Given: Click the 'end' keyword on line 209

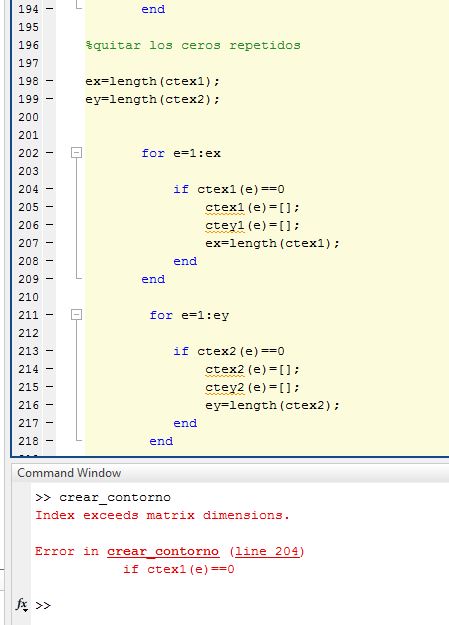Looking at the screenshot, I should coord(153,279).
